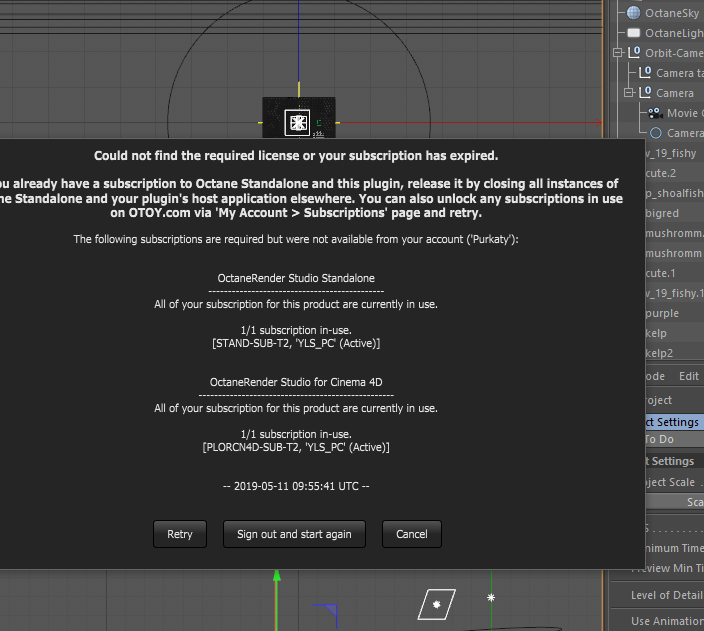Click OctaneRender Studio for Cinema 4D heading
This screenshot has height=631, width=704.
point(296,382)
